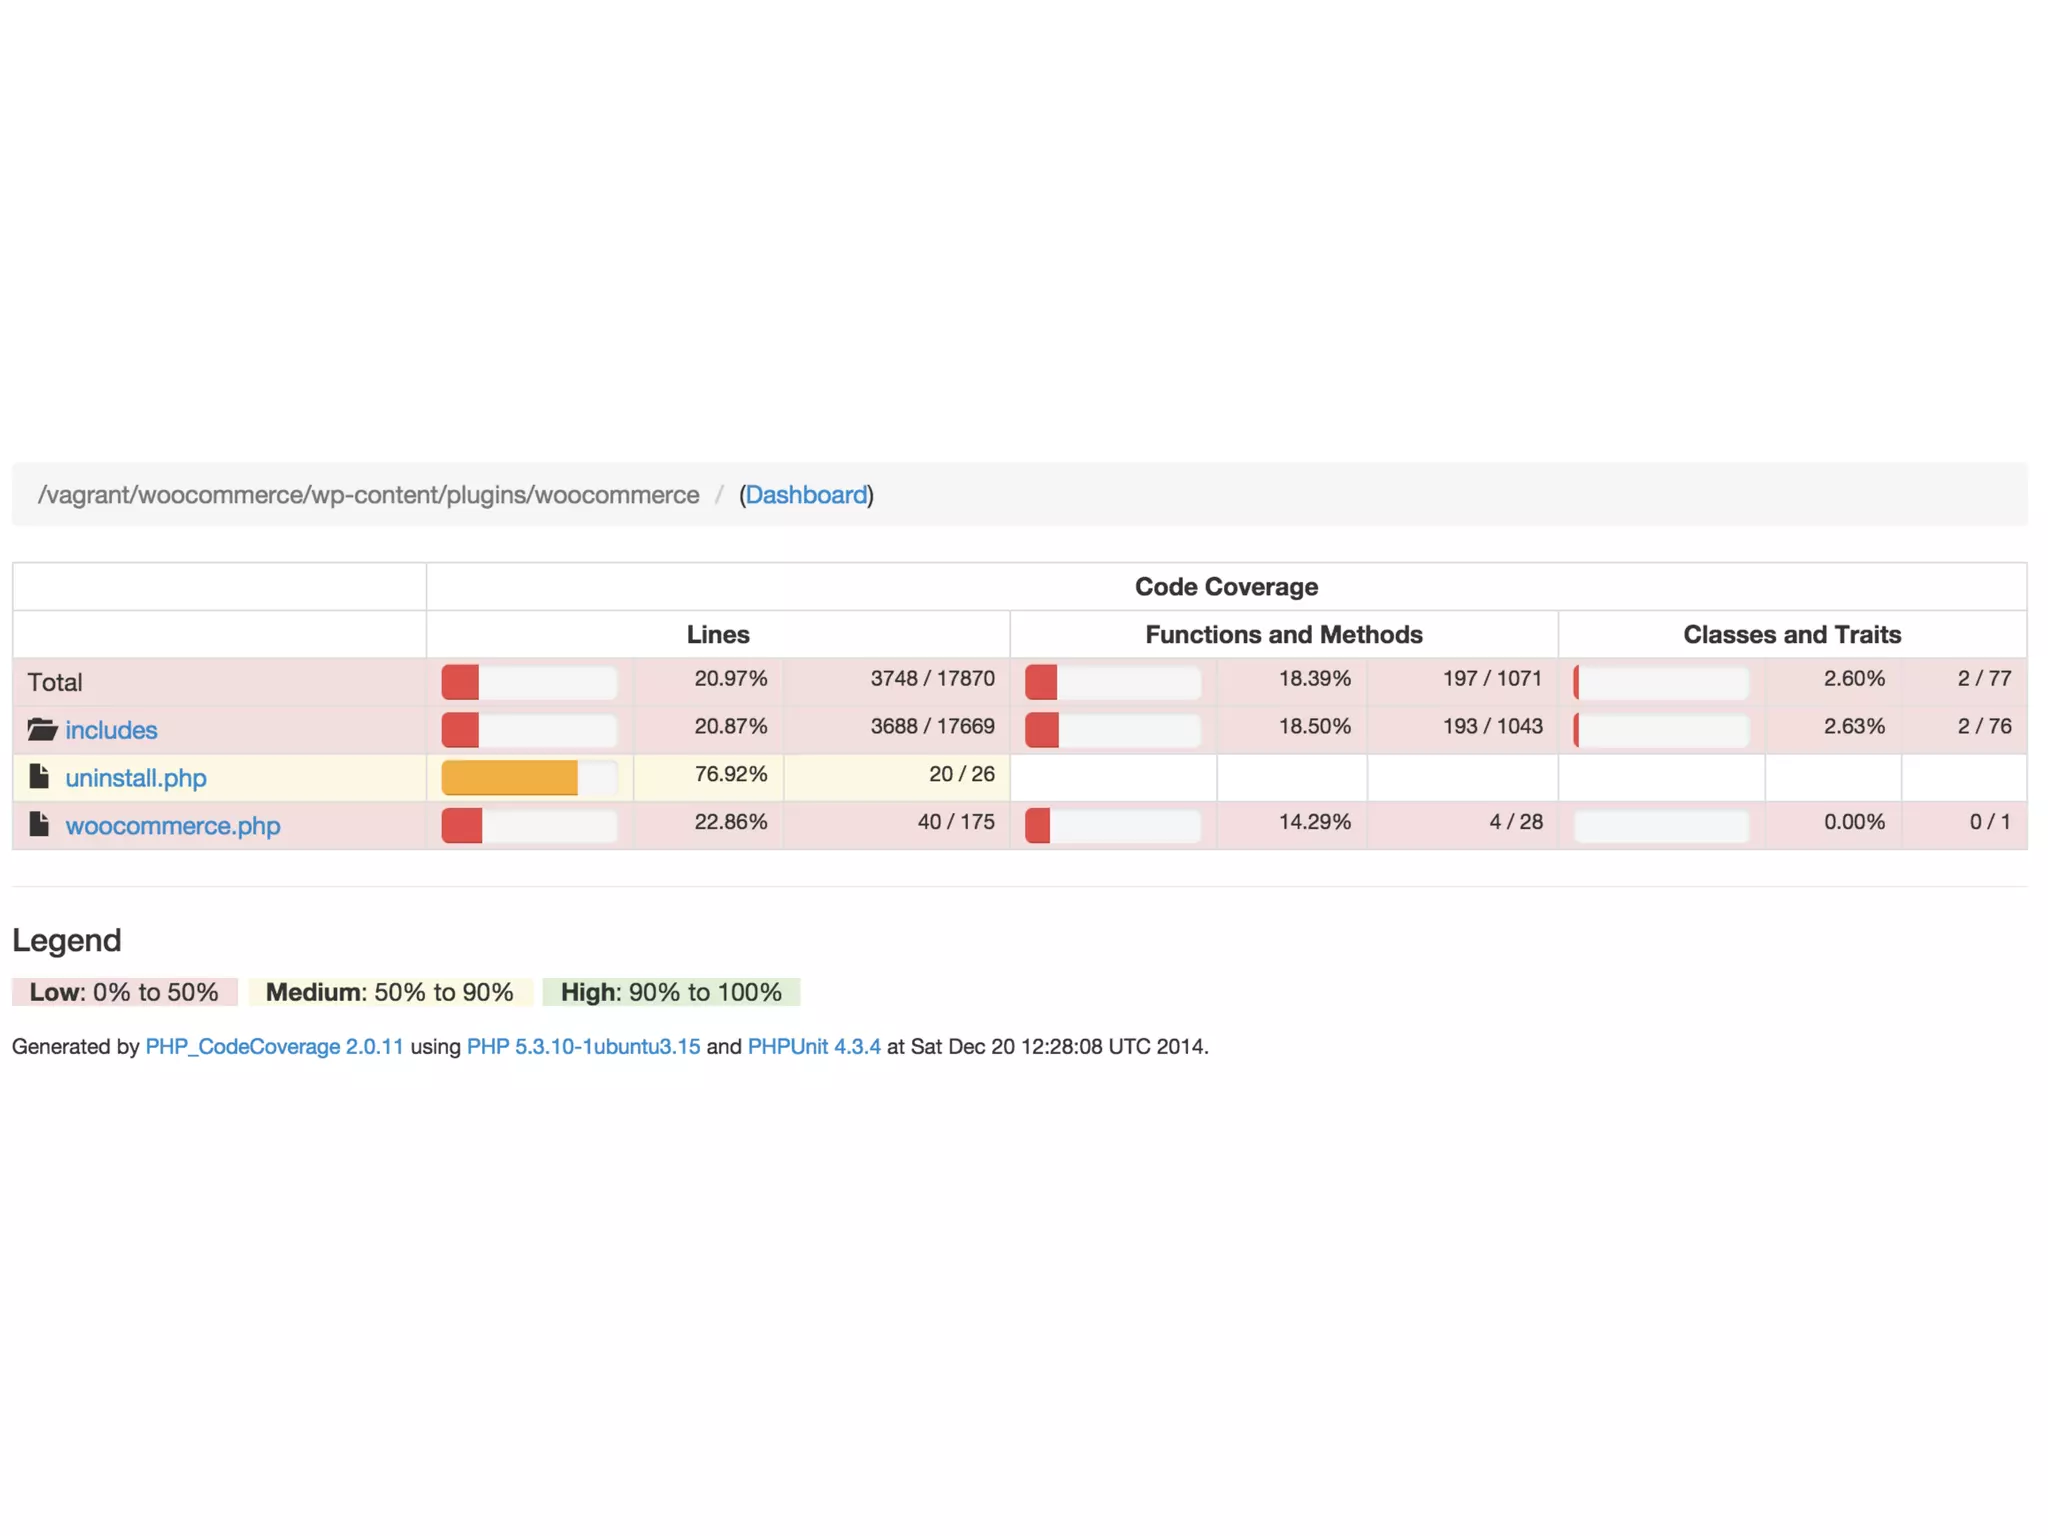Viewport: 2048px width, 1536px height.
Task: Open the PHPUnit 4.3.4 link
Action: coord(814,1046)
